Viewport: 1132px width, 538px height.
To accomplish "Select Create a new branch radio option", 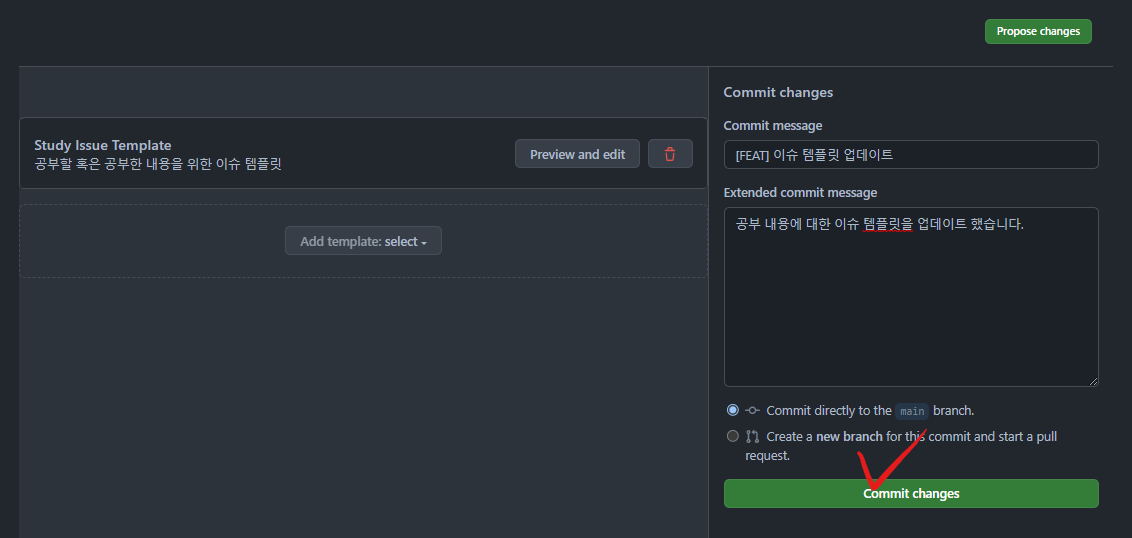I will pyautogui.click(x=733, y=436).
